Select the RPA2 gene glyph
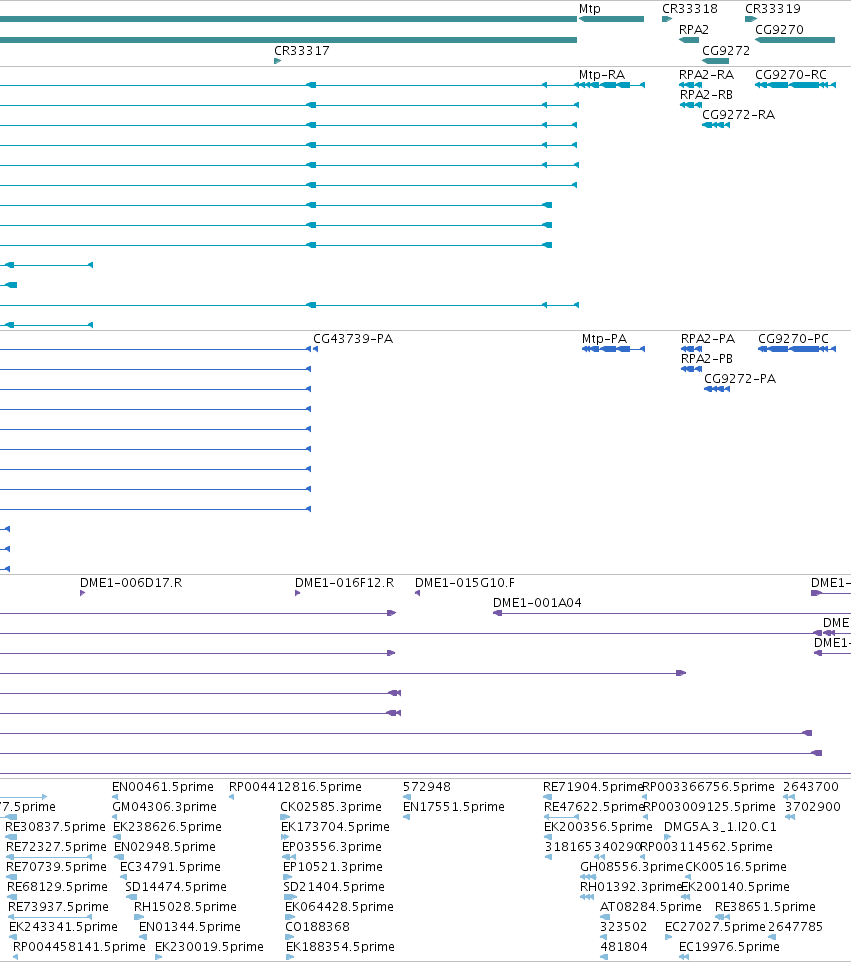 pyautogui.click(x=689, y=40)
